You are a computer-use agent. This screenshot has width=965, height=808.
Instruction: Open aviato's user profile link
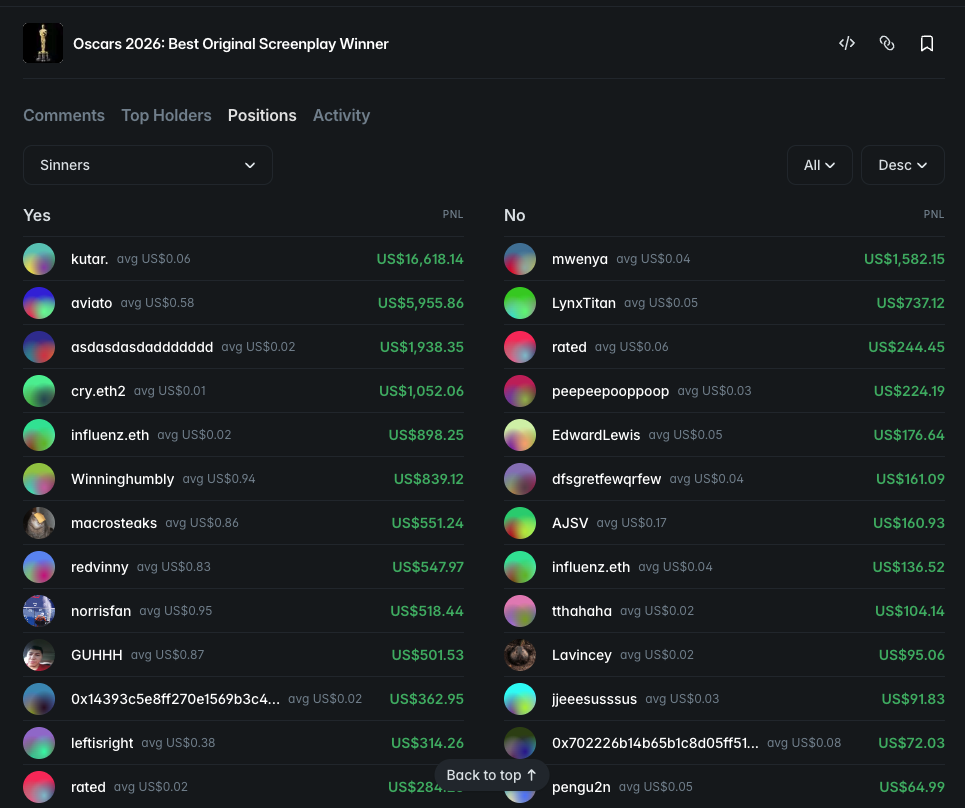91,303
